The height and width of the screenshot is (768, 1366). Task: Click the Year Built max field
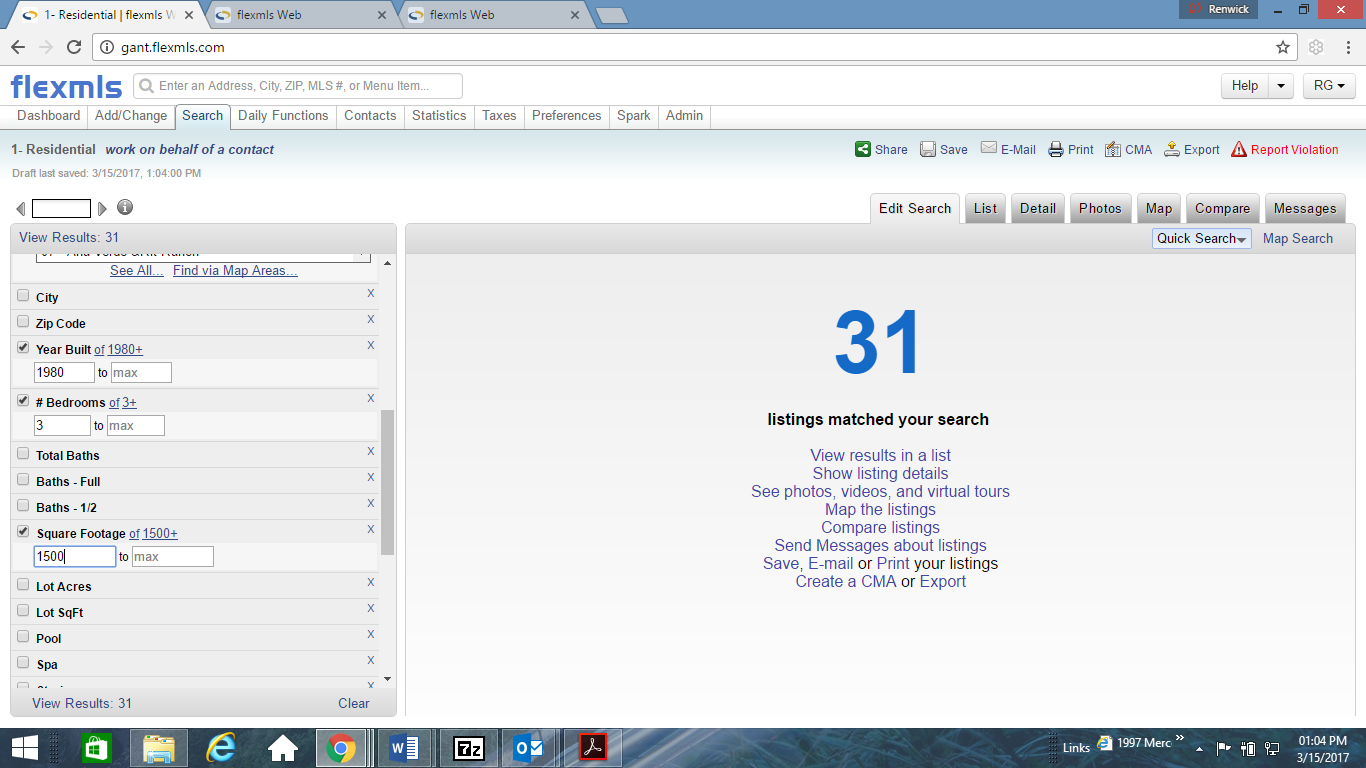click(140, 372)
